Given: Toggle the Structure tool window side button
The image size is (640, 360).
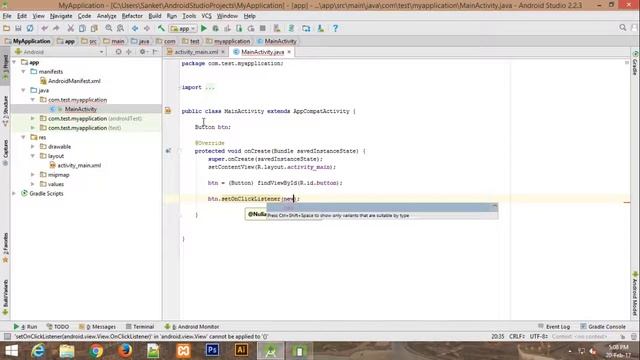Looking at the screenshot, I should (x=5, y=110).
